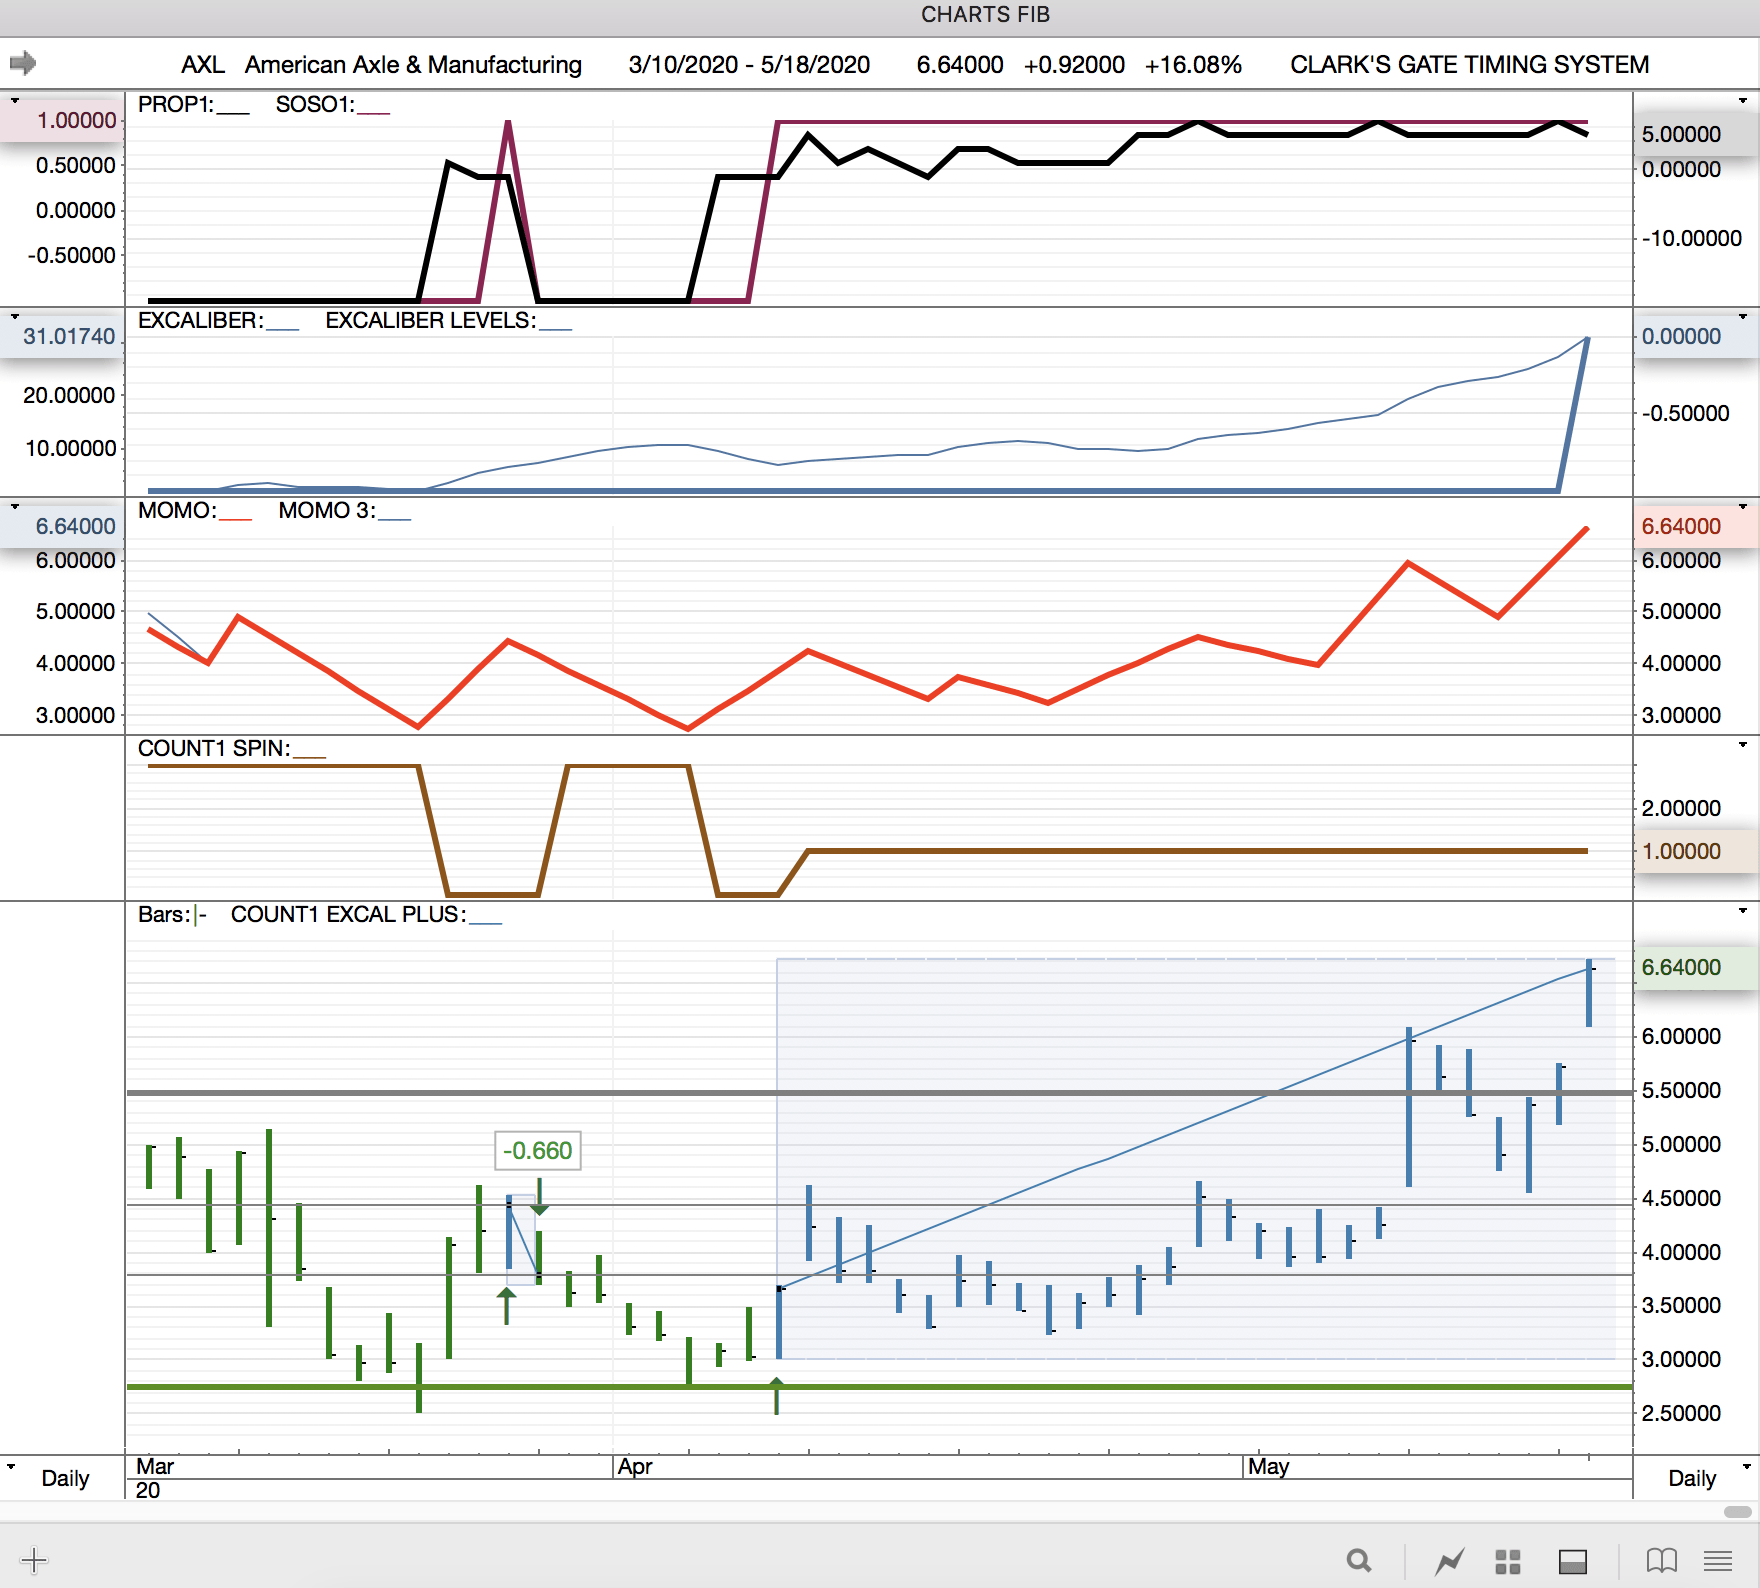Viewport: 1760px width, 1588px height.
Task: Open the Bars pane right-axis triangle menu
Action: (x=1743, y=911)
